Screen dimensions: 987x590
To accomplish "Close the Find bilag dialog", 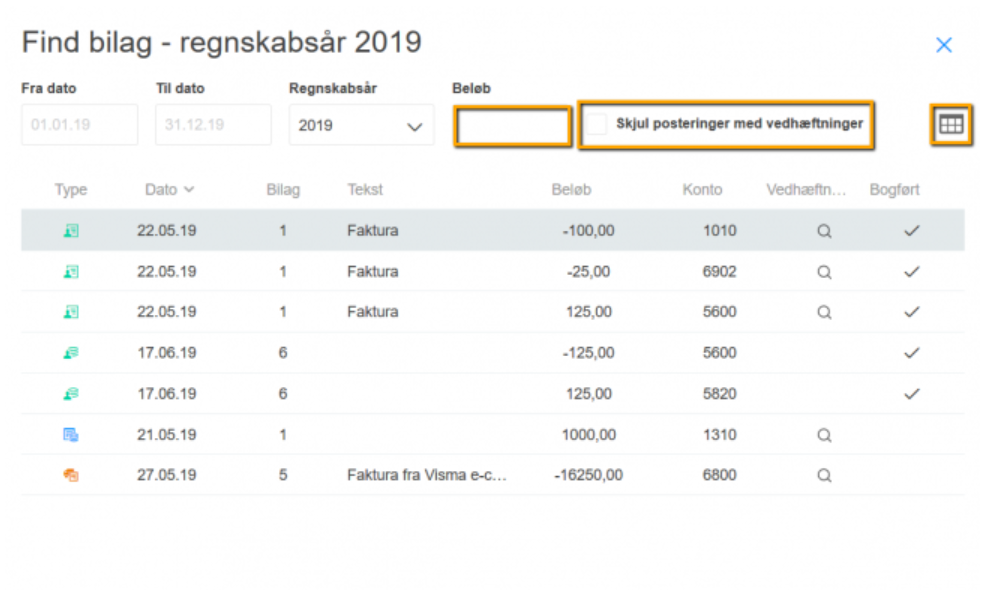I will point(943,45).
